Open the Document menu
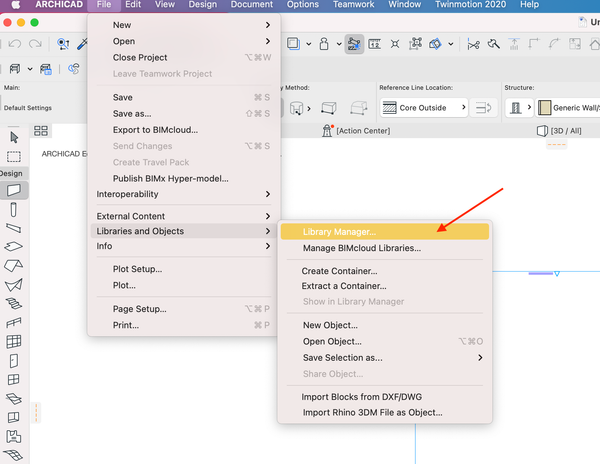Viewport: 600px width, 464px height. [x=251, y=5]
